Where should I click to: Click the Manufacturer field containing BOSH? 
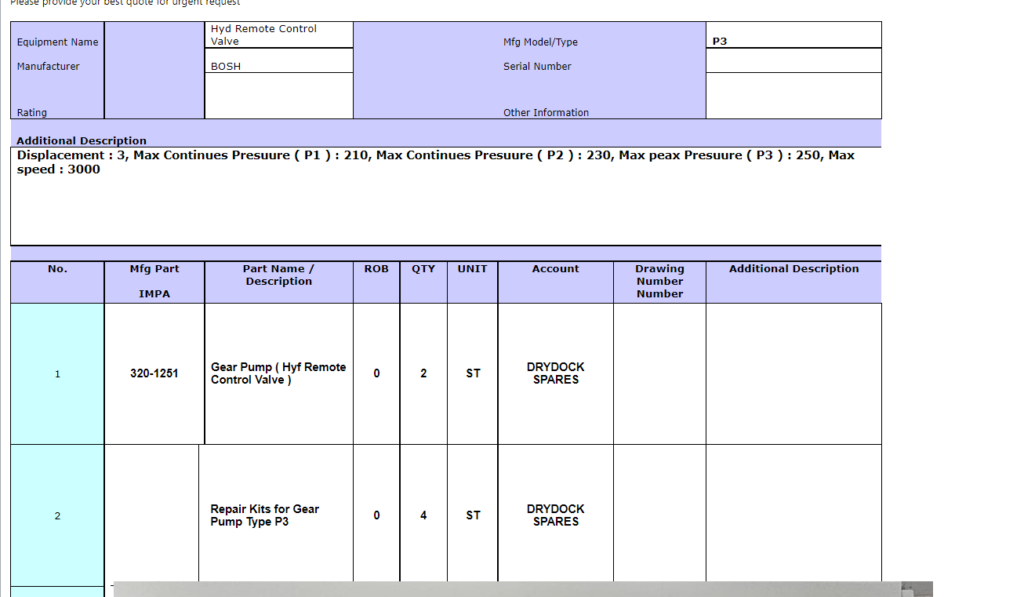point(278,66)
